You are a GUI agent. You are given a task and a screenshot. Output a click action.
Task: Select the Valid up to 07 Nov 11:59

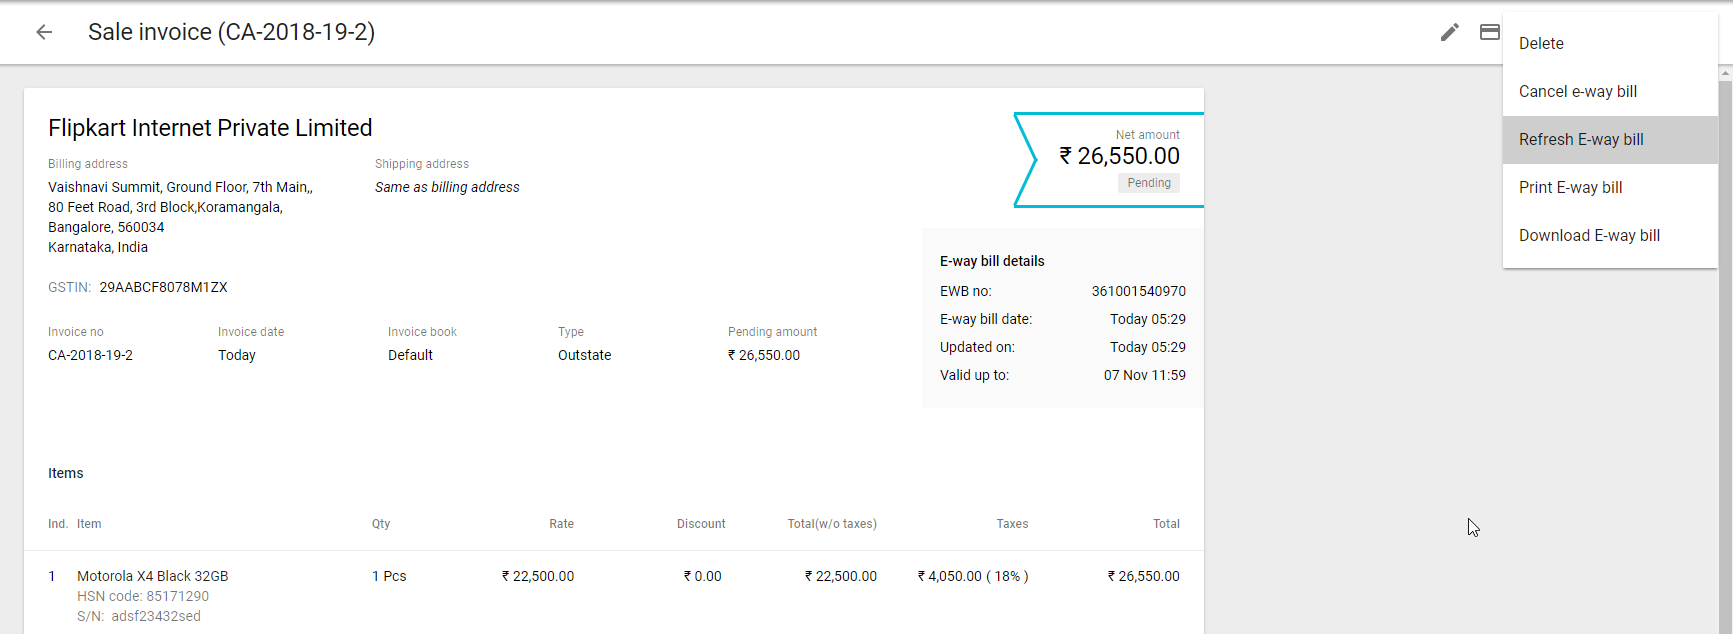(1145, 375)
